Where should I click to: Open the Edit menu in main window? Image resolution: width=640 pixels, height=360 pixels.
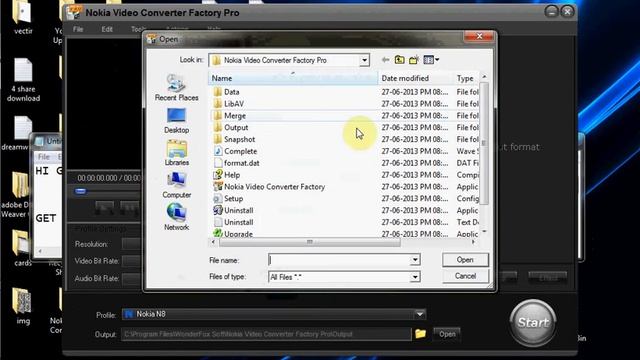click(107, 29)
